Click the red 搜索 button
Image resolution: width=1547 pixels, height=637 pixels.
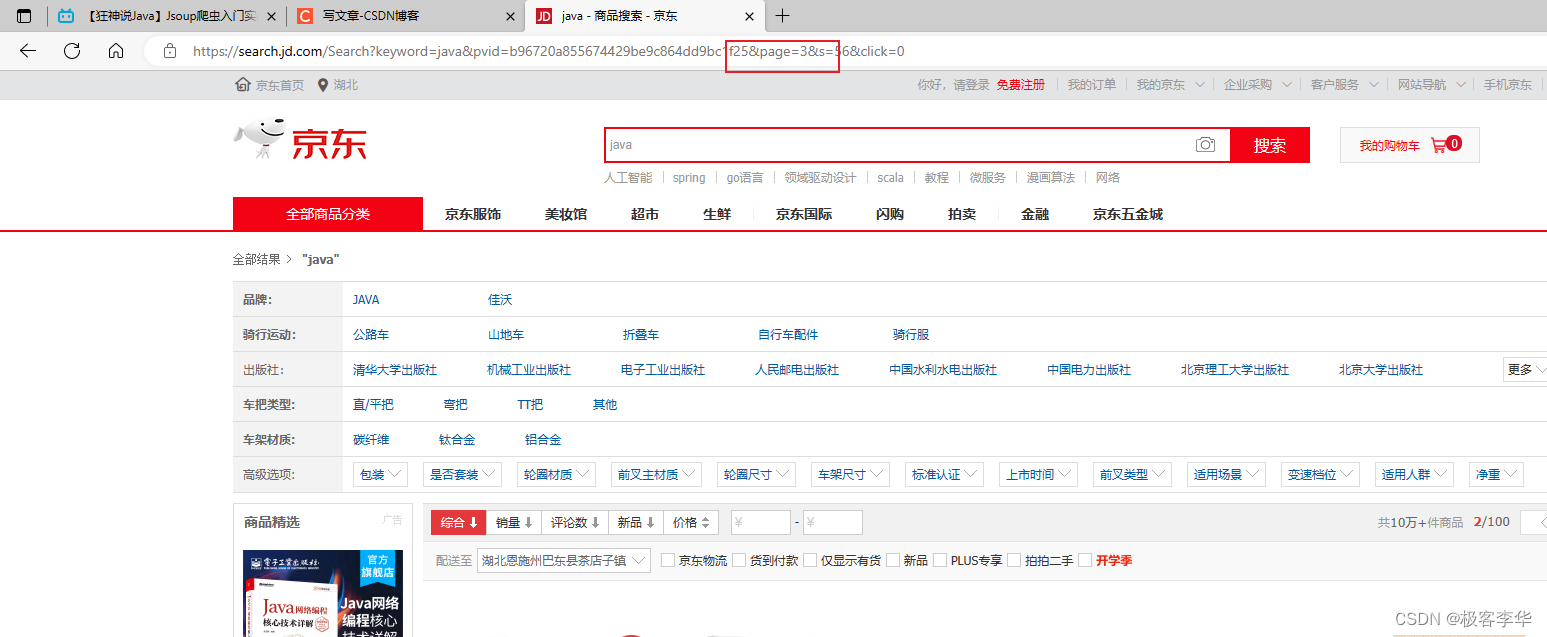pyautogui.click(x=1270, y=145)
